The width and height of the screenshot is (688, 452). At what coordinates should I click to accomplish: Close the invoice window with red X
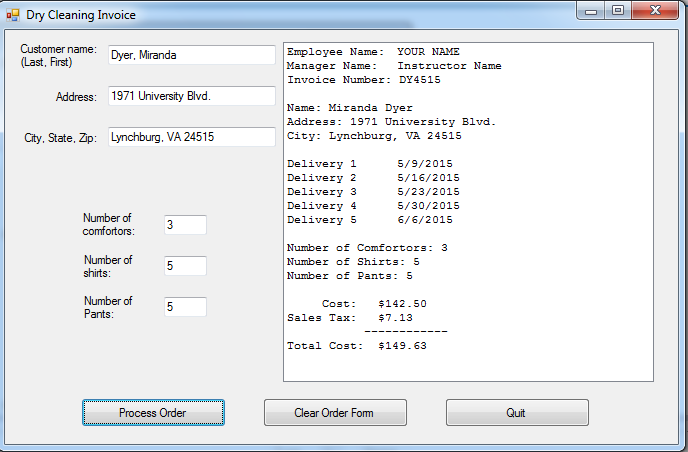tap(656, 11)
